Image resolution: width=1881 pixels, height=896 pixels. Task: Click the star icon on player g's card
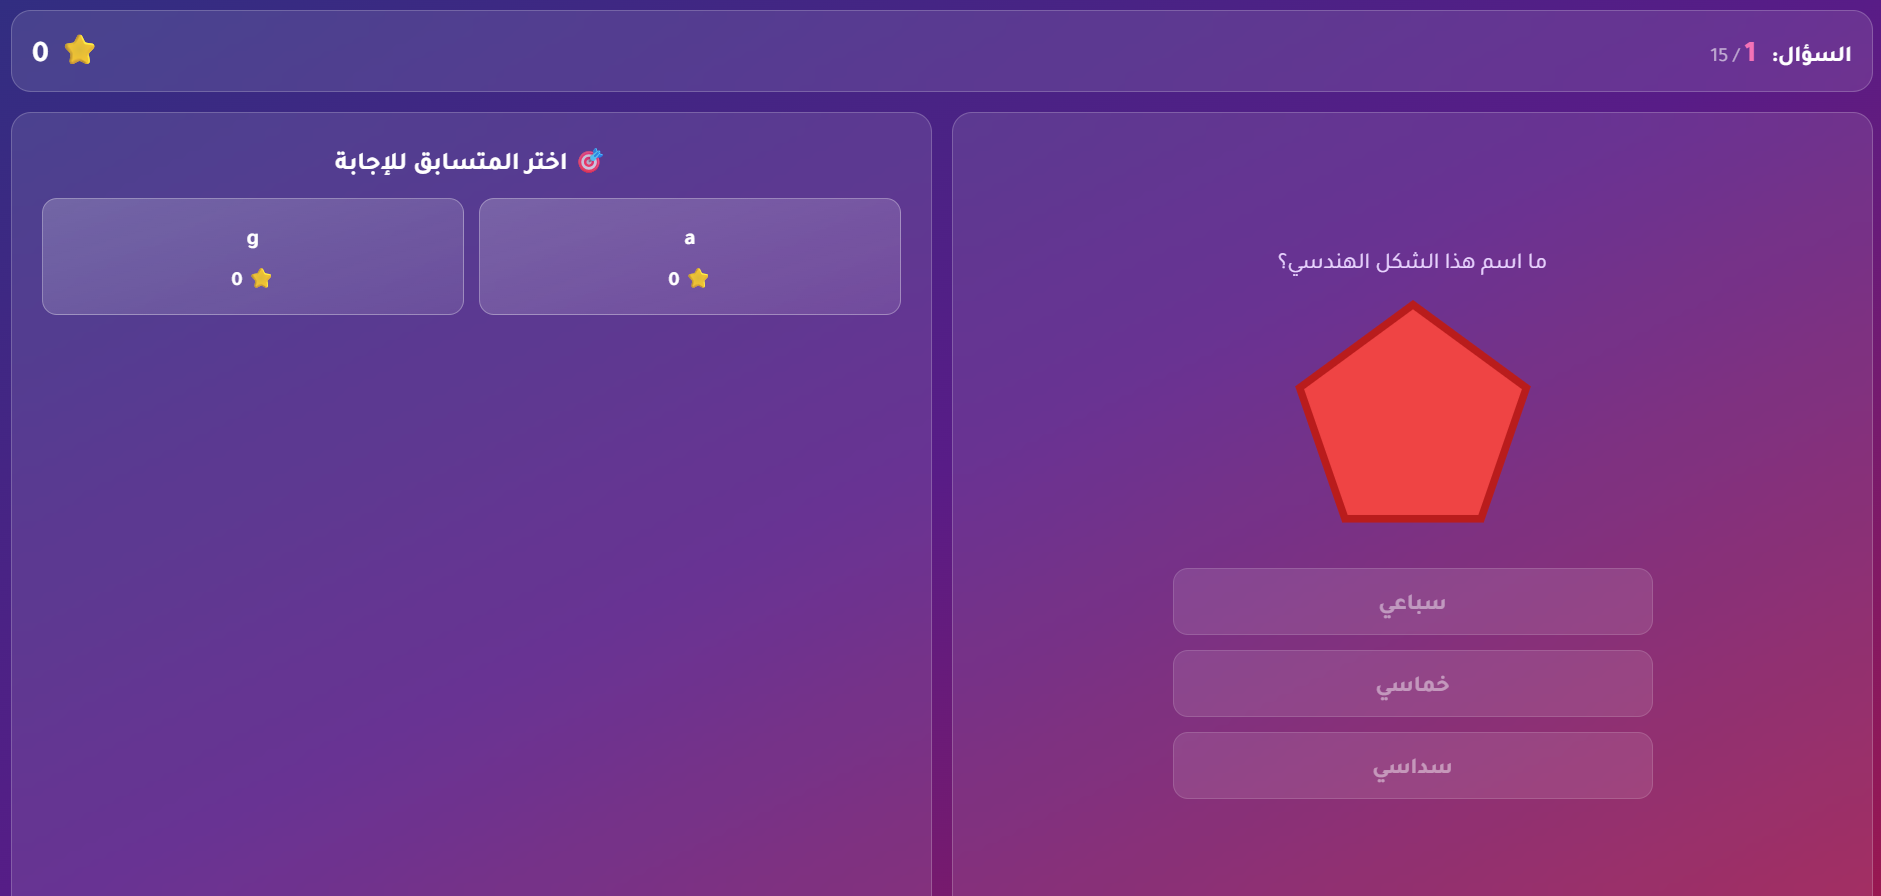(x=262, y=279)
